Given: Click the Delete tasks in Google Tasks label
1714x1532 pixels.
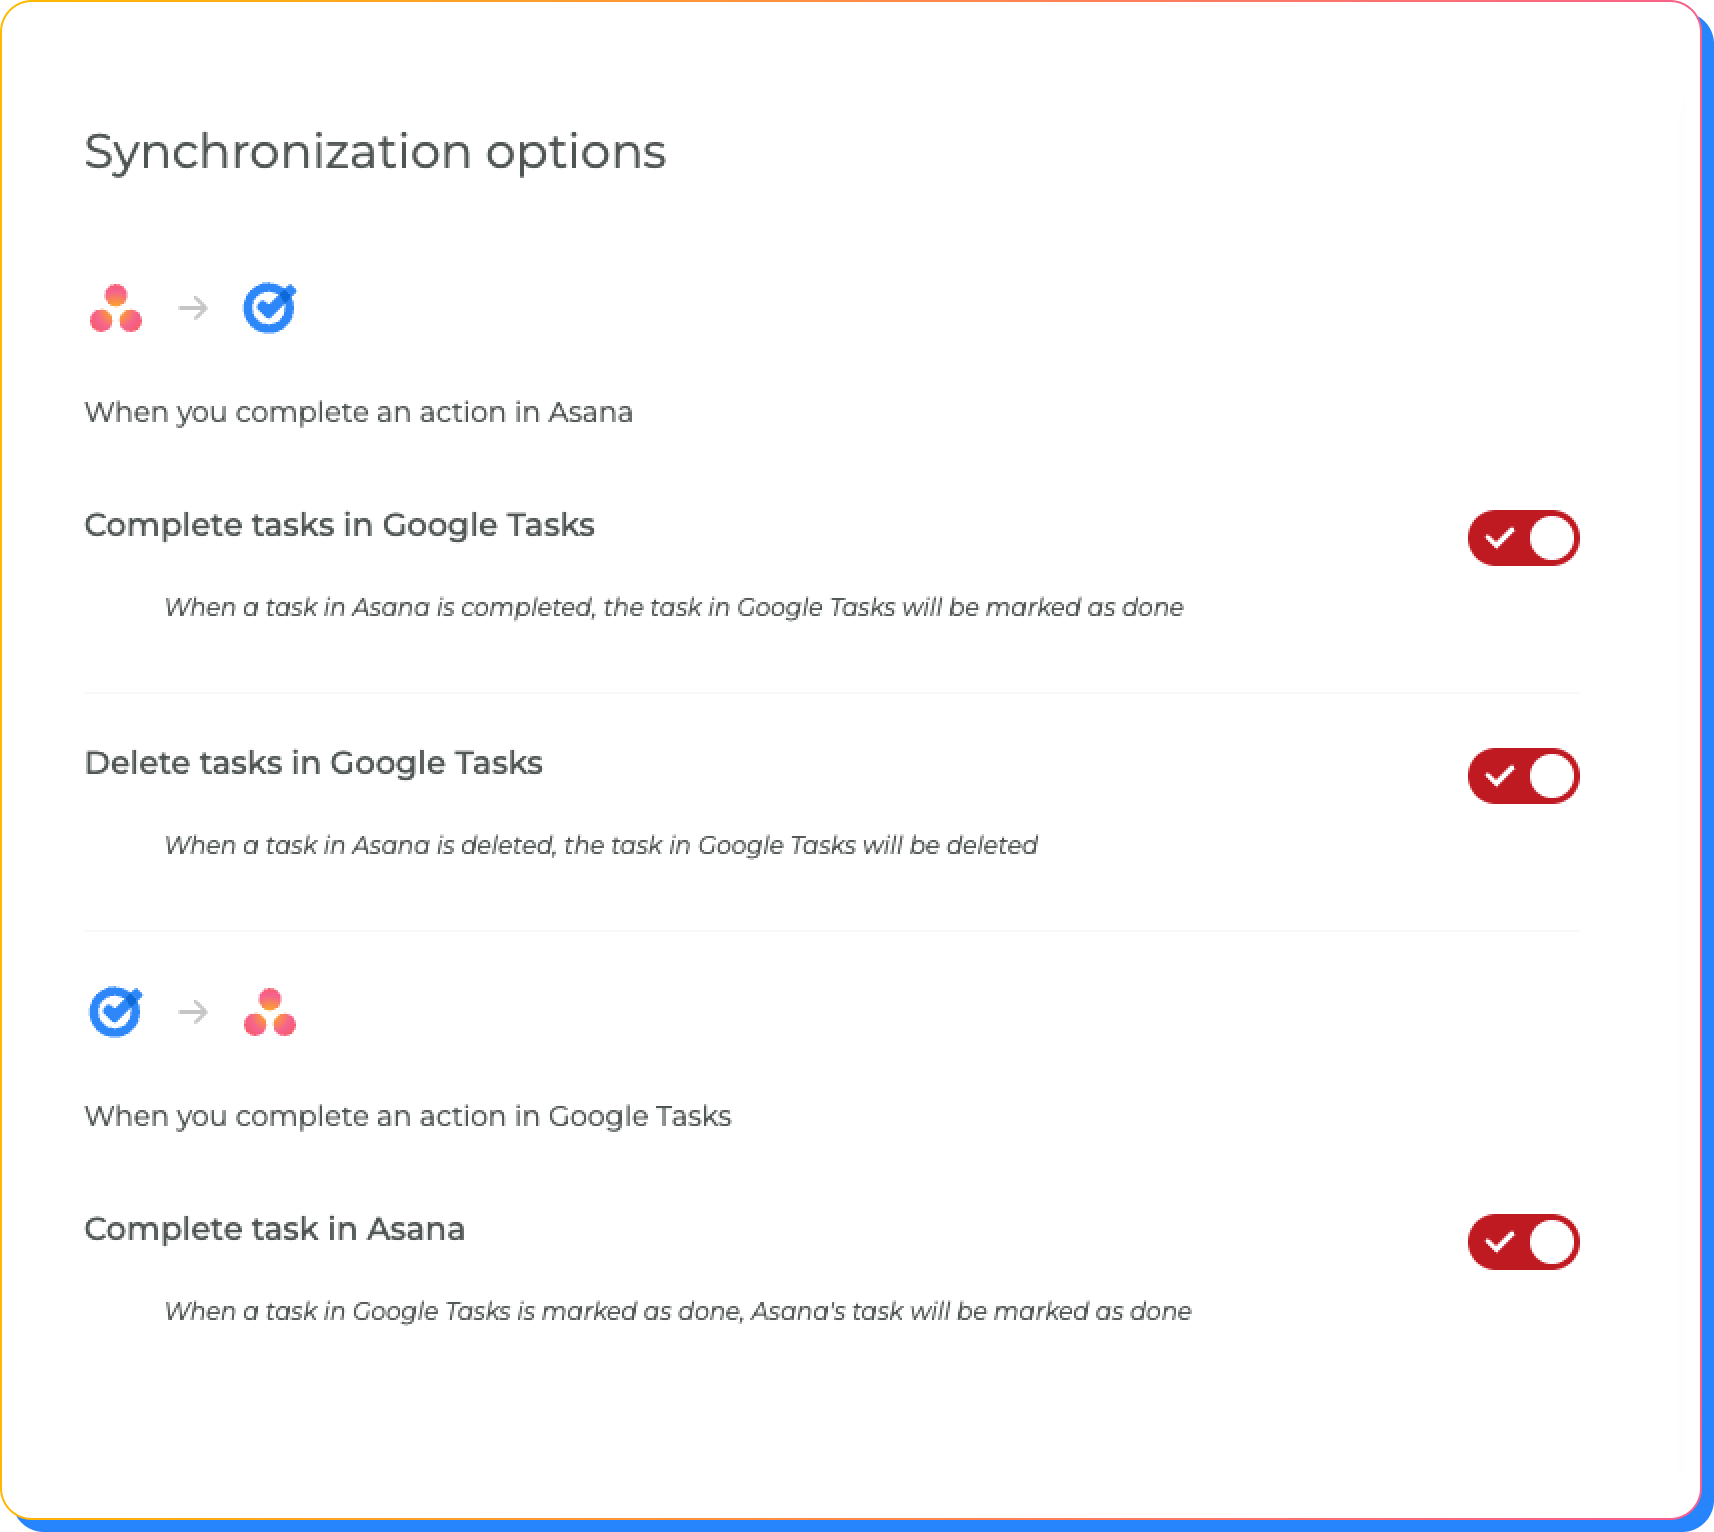Looking at the screenshot, I should pyautogui.click(x=313, y=763).
